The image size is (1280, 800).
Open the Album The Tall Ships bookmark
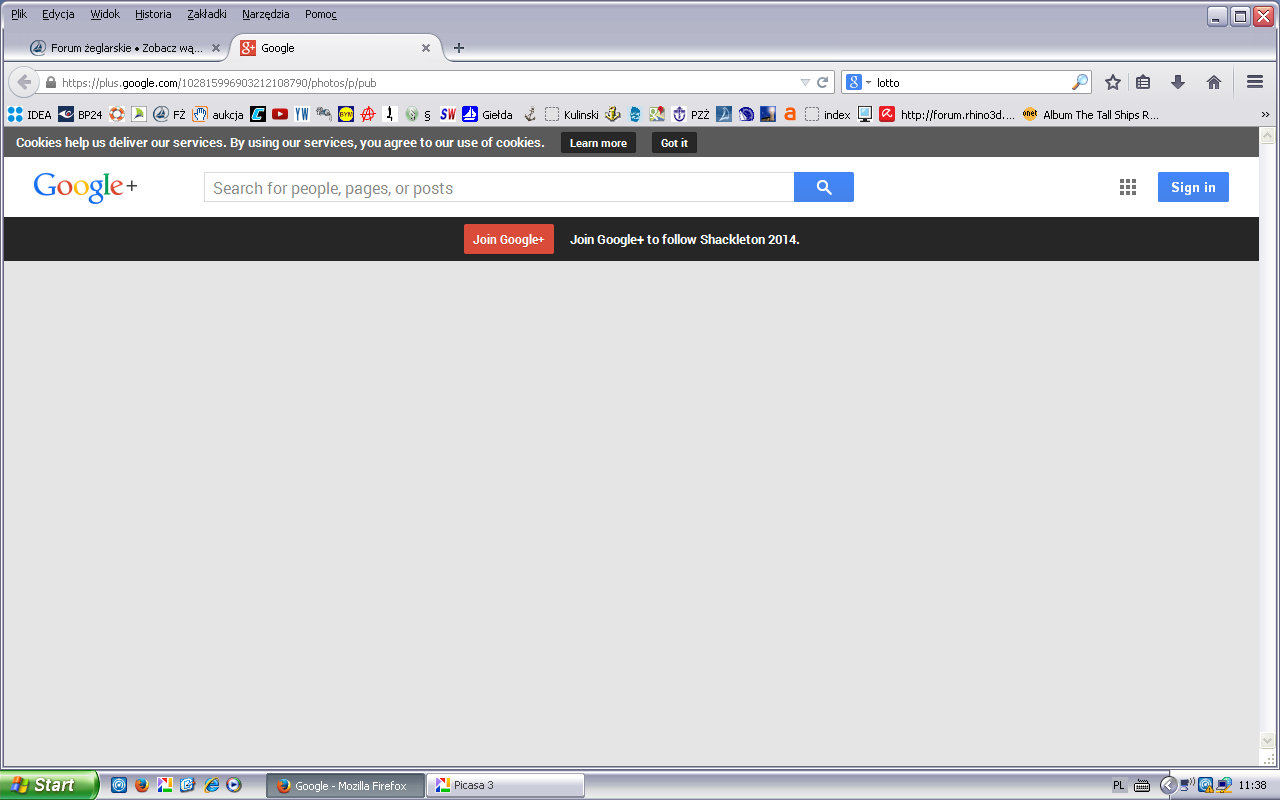click(x=1090, y=114)
